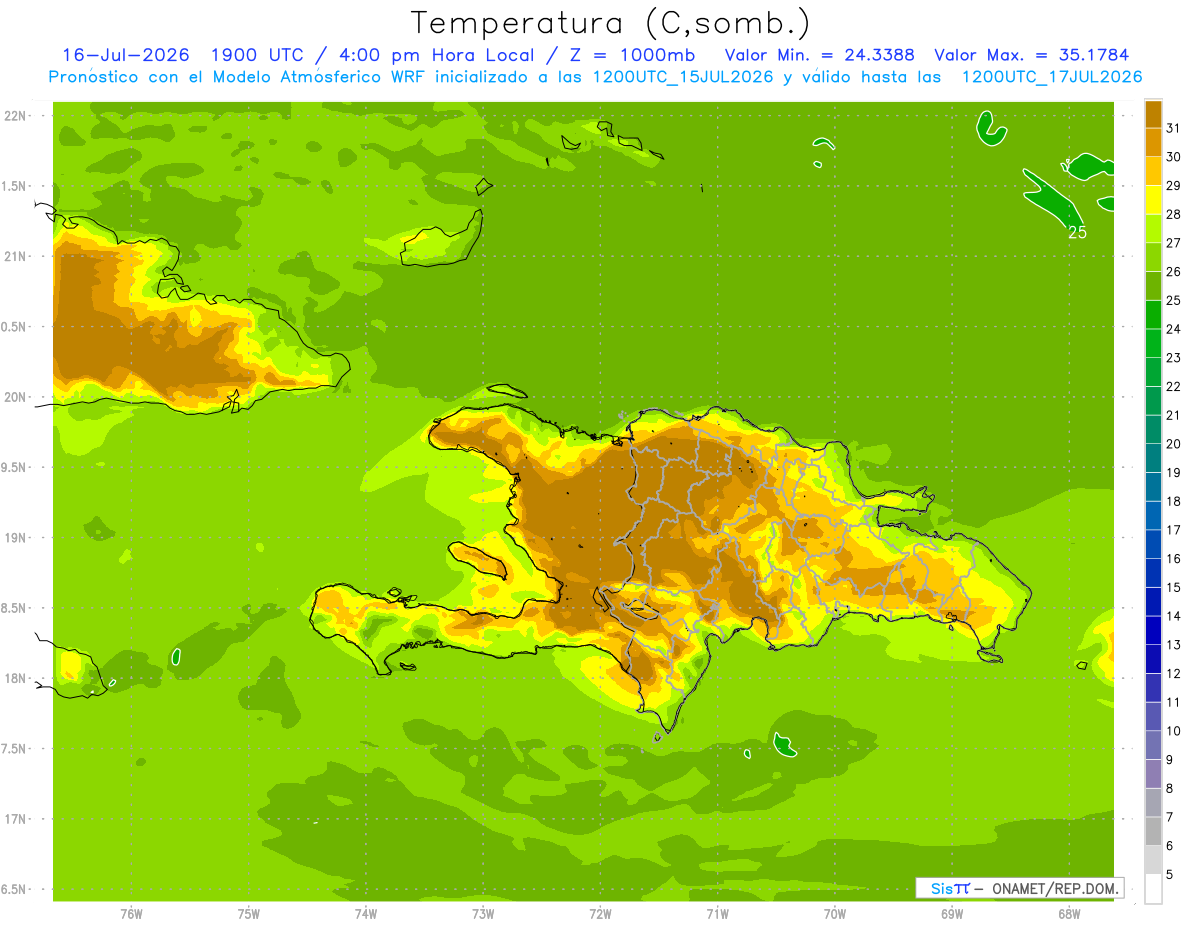Image resolution: width=1200 pixels, height=927 pixels.
Task: Select the date '16-Jul-2026' in the header
Action: point(126,55)
